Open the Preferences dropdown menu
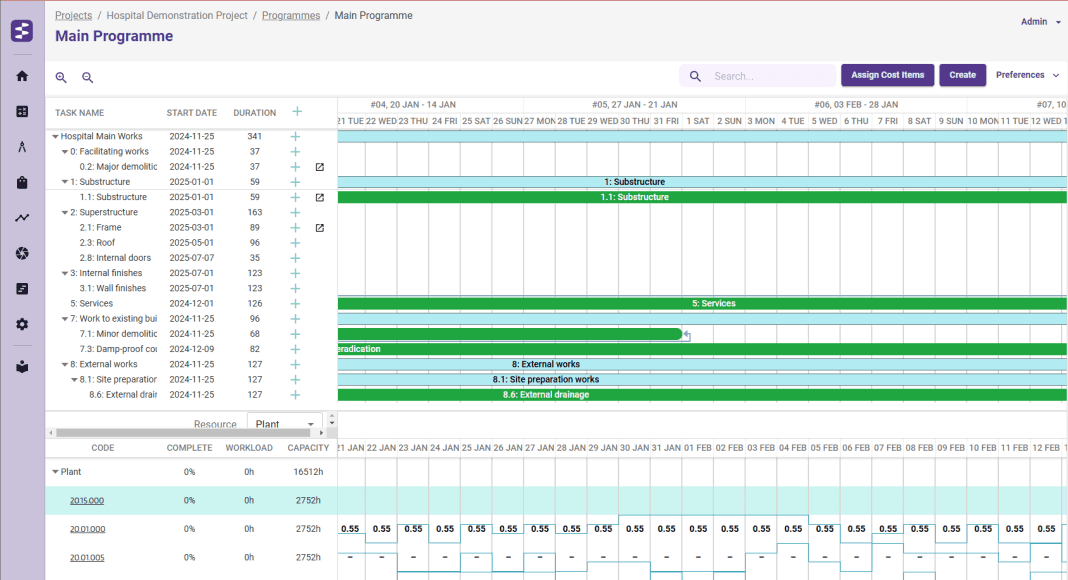The width and height of the screenshot is (1068, 580). (1027, 75)
